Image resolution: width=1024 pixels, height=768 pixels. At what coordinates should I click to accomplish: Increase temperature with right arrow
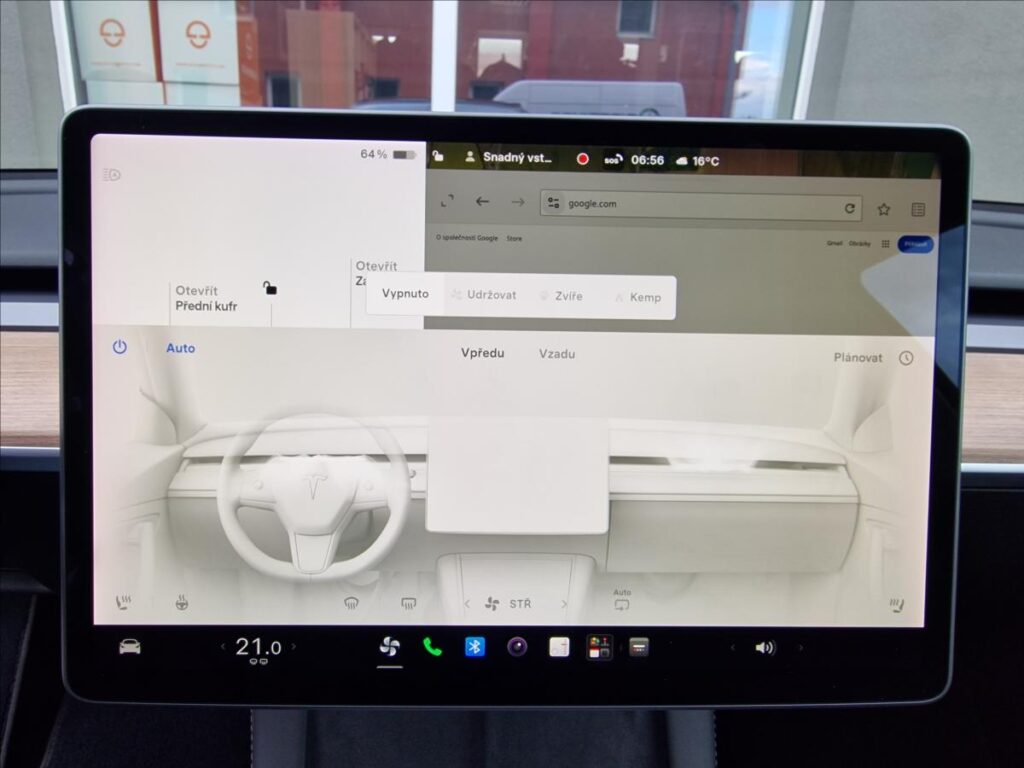(x=294, y=647)
